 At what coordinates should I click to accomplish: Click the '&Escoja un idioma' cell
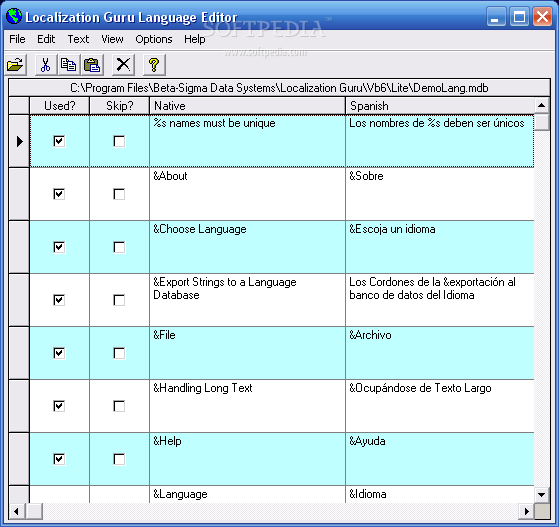click(x=440, y=247)
